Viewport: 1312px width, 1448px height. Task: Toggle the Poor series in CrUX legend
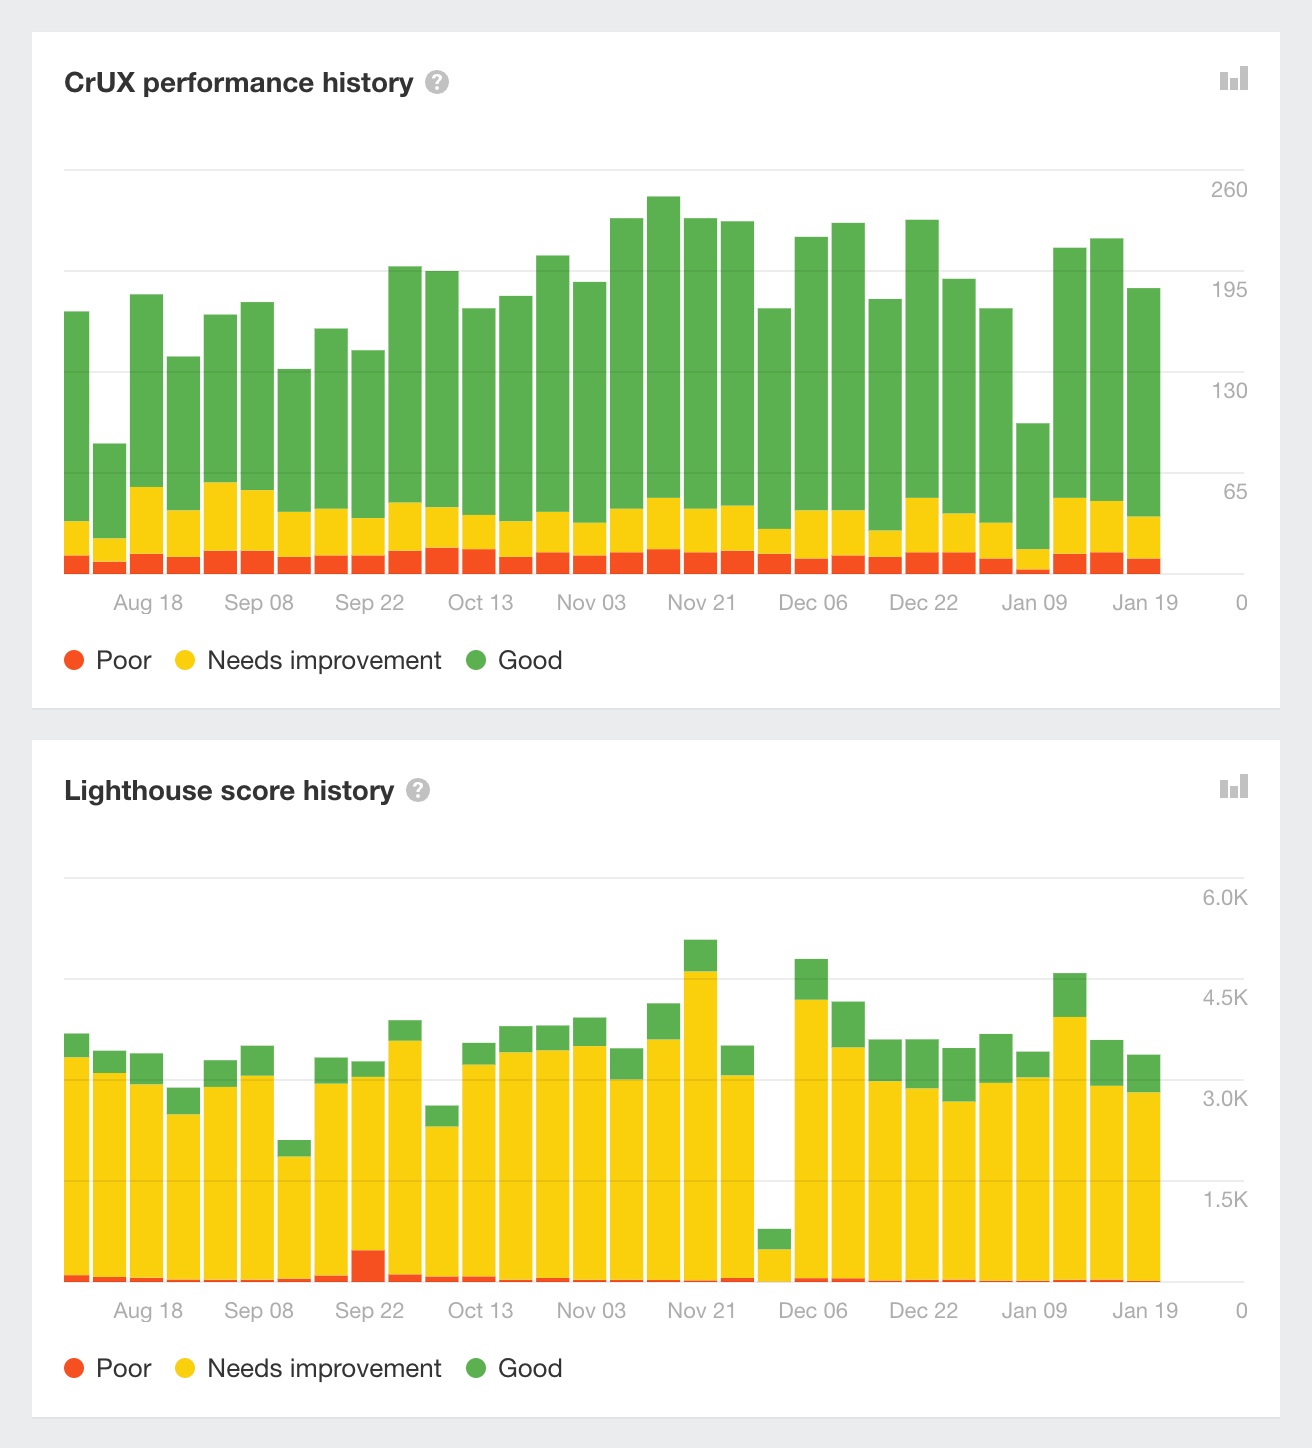coord(122,660)
